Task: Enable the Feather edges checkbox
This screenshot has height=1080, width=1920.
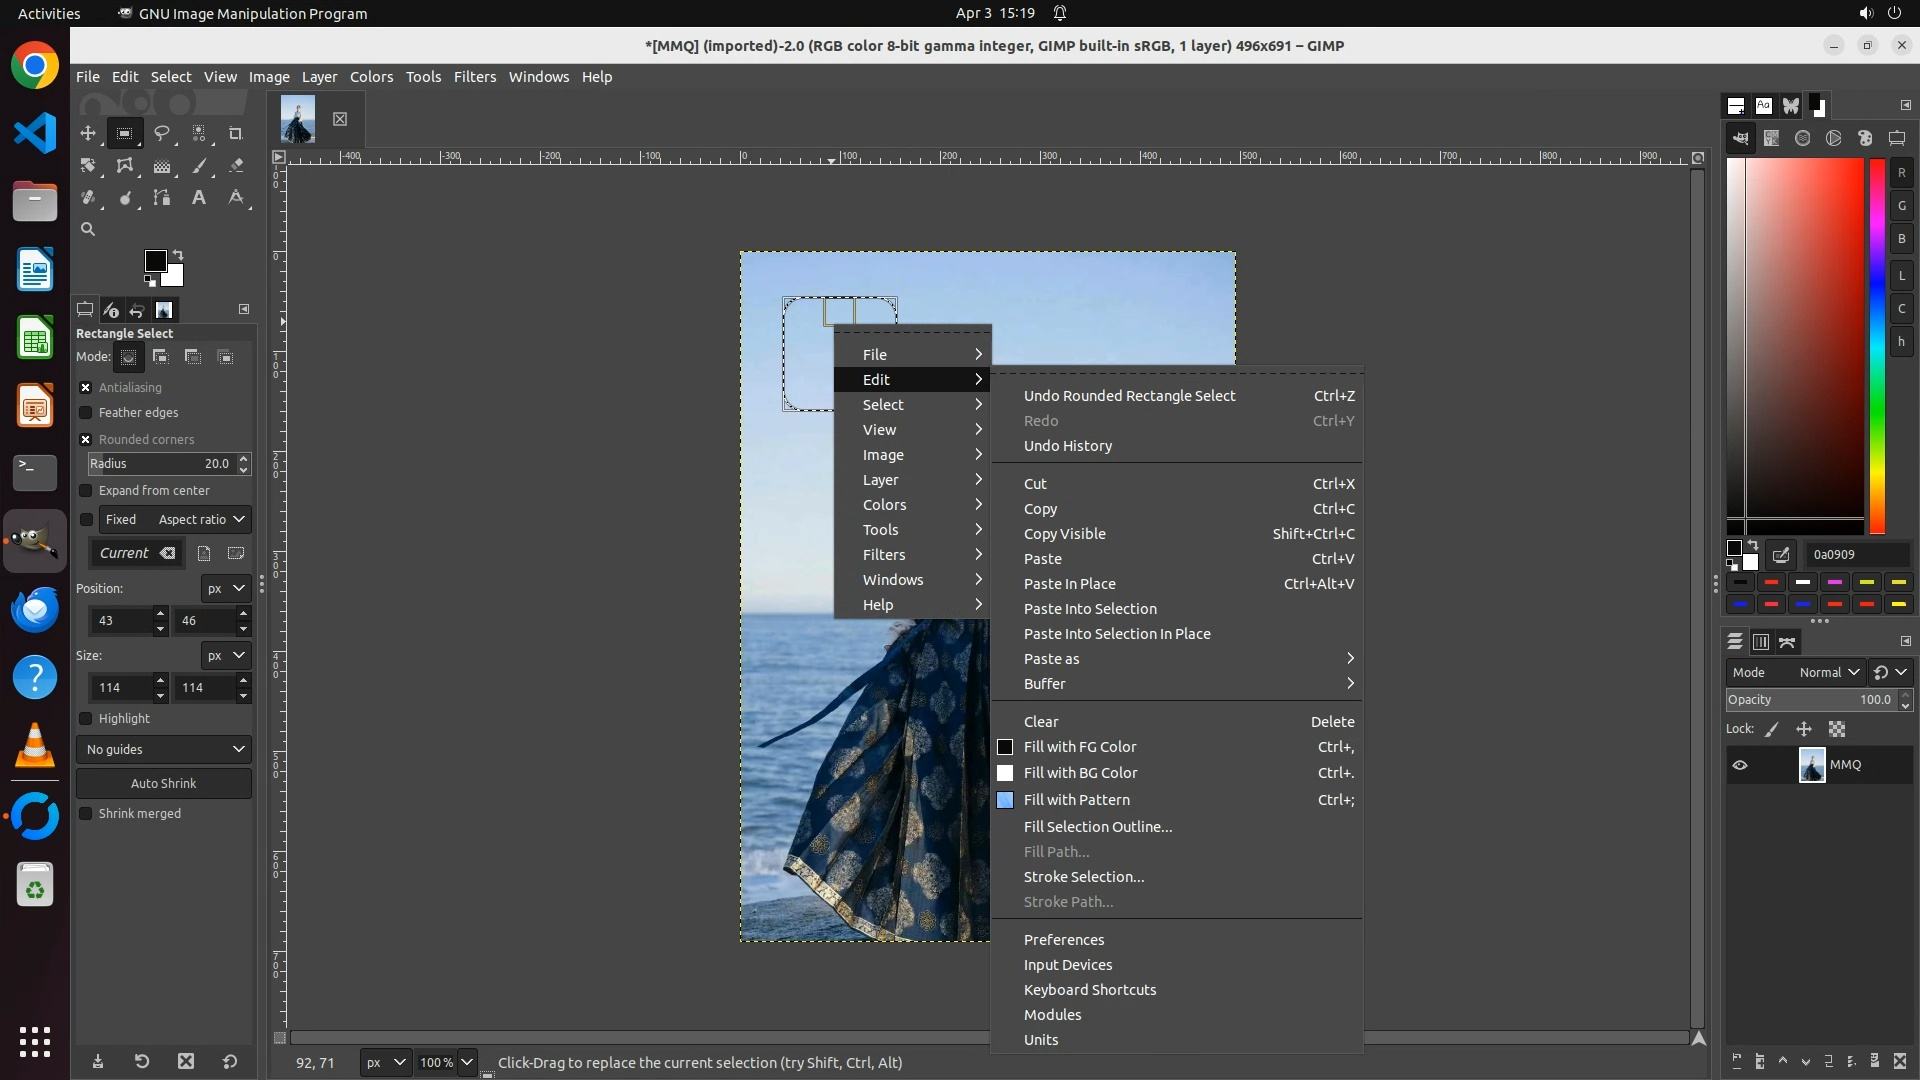Action: pyautogui.click(x=86, y=412)
